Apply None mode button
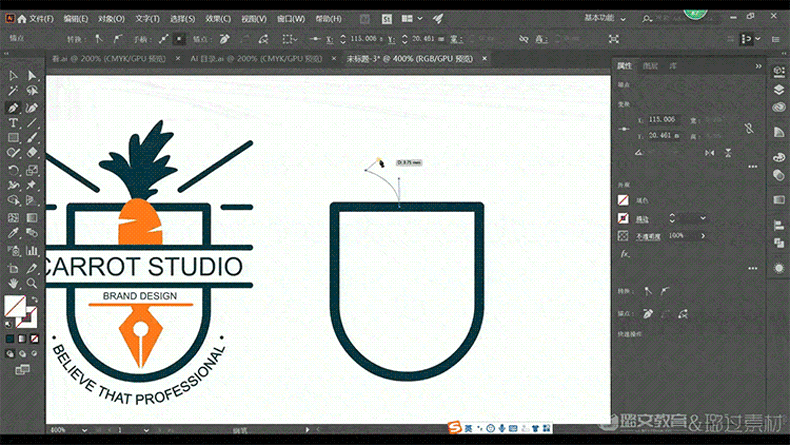Image resolution: width=790 pixels, height=445 pixels. (34, 339)
